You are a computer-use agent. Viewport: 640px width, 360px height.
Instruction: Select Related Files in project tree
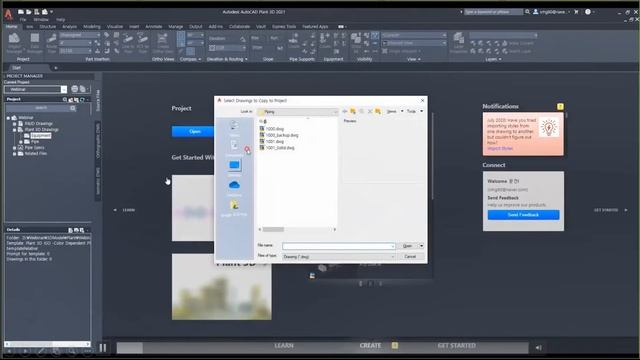pos(36,154)
